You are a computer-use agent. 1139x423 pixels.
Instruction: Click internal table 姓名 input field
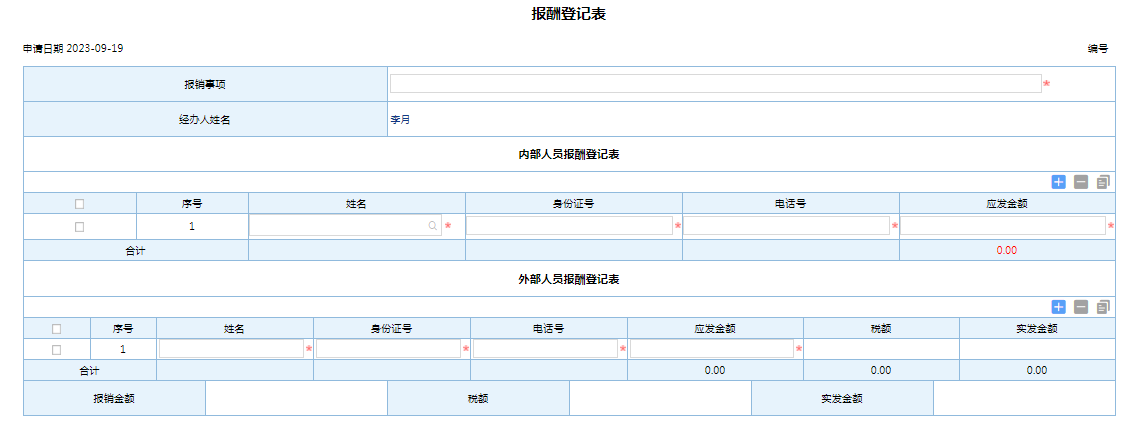tap(345, 226)
